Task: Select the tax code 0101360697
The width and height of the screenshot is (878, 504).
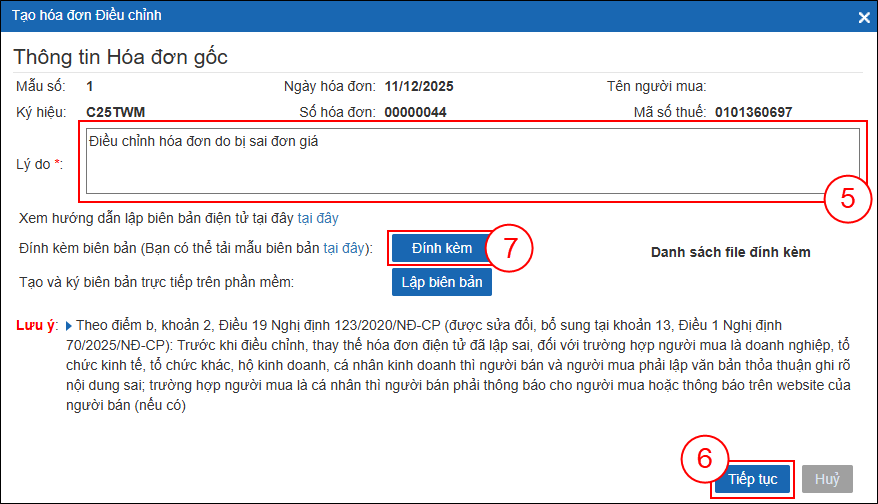Action: (x=753, y=112)
